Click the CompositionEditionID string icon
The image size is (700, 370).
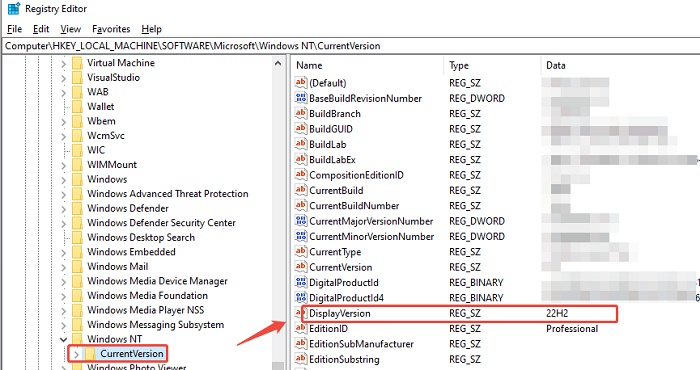coord(301,175)
